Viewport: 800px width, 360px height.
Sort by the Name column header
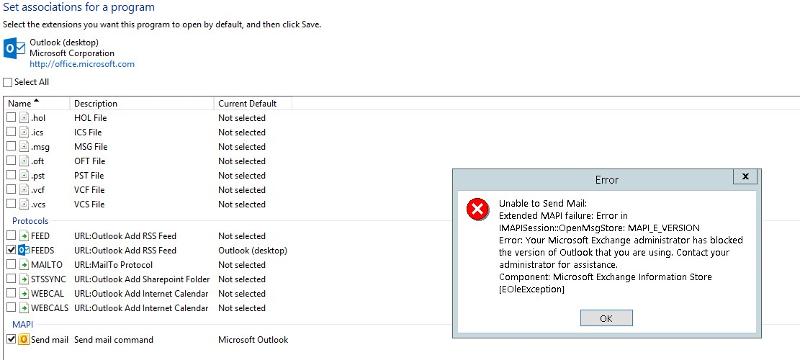[x=37, y=104]
